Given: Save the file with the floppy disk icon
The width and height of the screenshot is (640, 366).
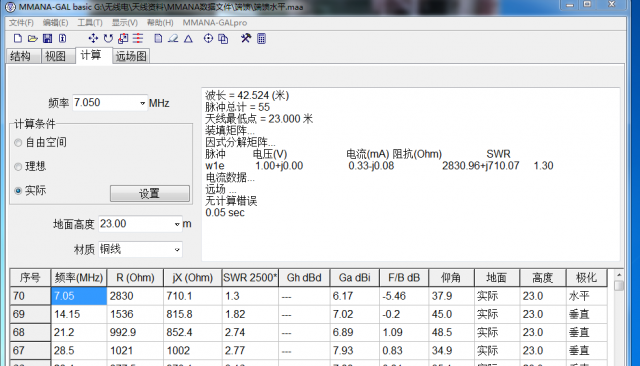Looking at the screenshot, I should click(x=47, y=39).
